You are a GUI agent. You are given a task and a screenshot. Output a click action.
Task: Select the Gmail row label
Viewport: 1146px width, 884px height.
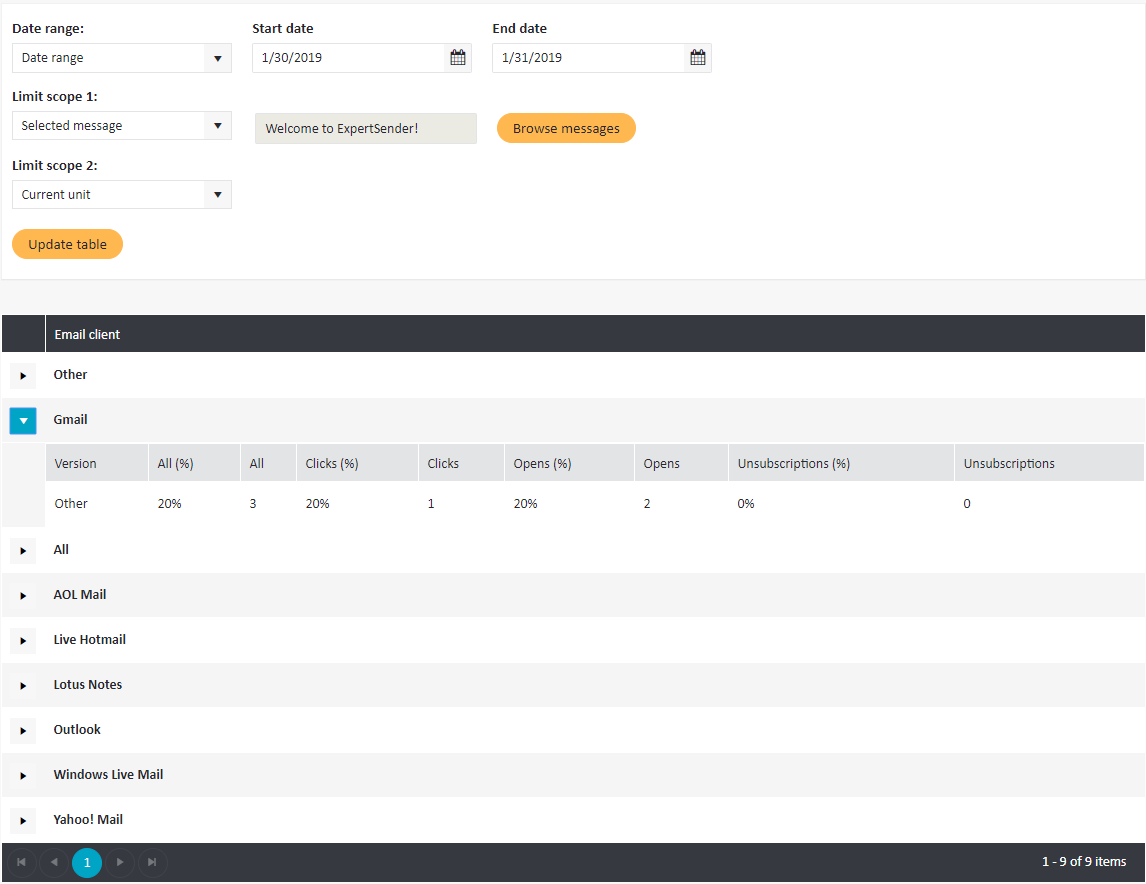[x=70, y=419]
